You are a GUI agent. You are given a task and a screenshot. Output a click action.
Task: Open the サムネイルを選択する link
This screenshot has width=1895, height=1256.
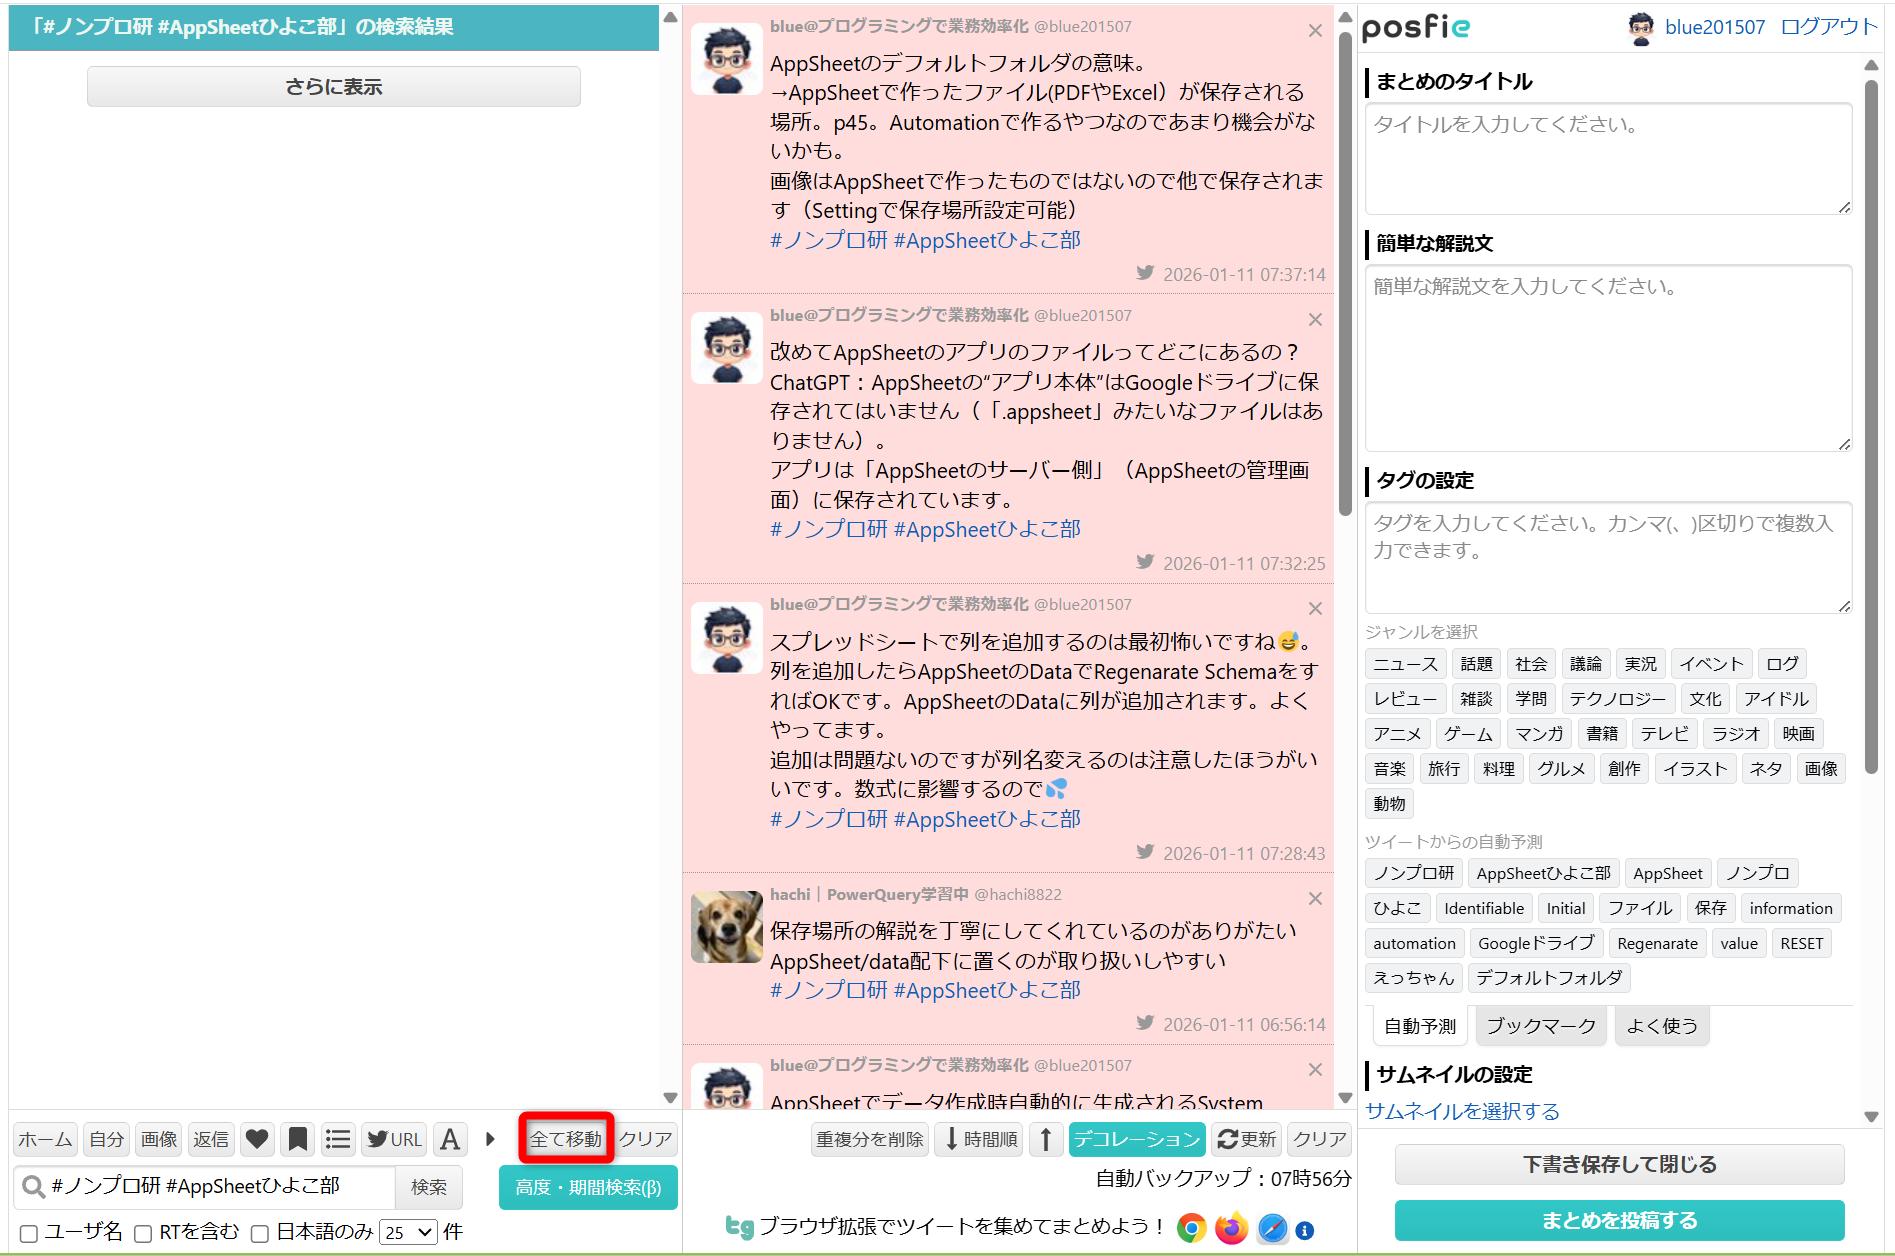click(1462, 1111)
